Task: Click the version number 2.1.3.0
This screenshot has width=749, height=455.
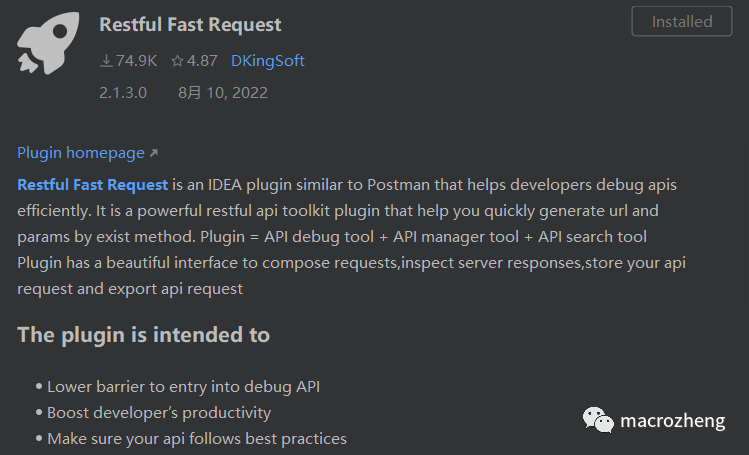Action: (123, 93)
